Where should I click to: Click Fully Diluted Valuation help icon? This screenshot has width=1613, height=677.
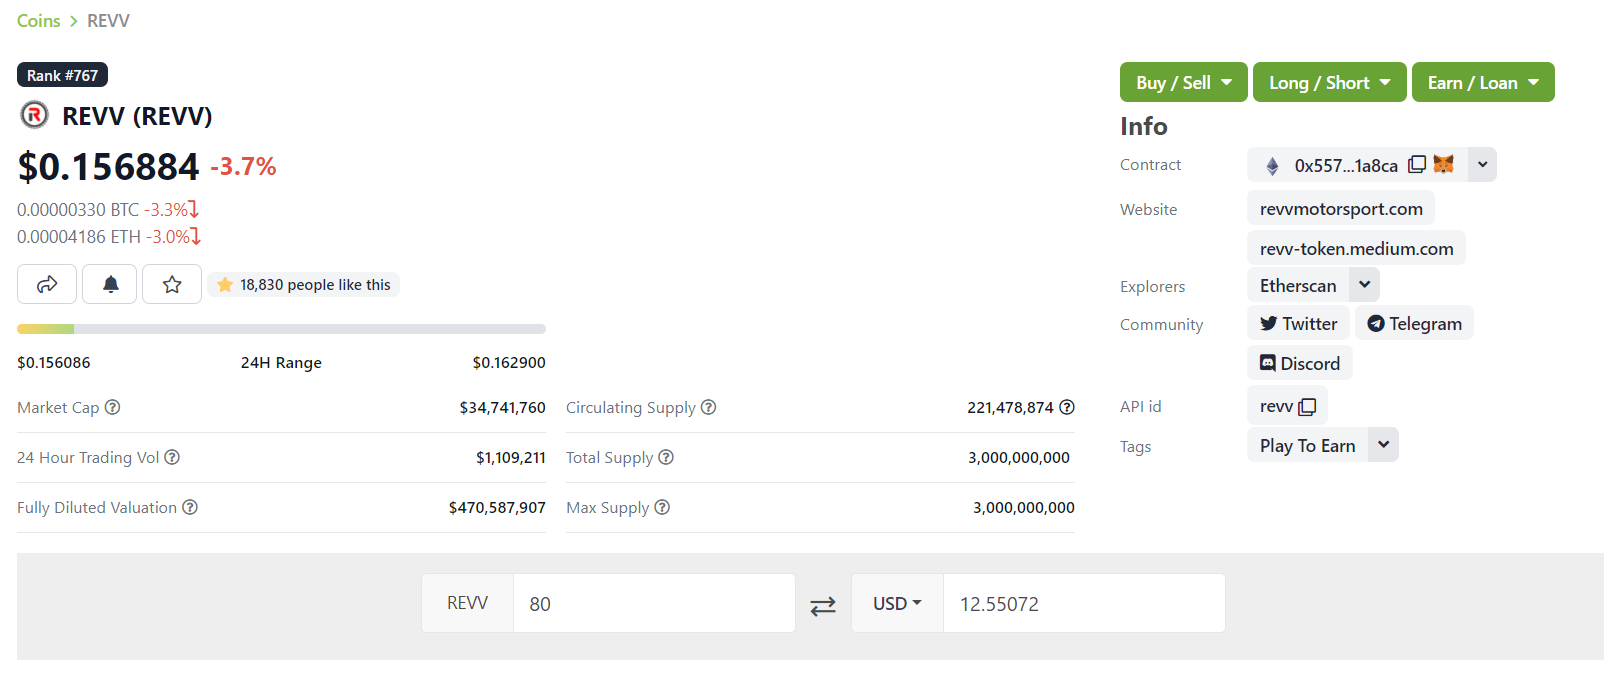[190, 508]
